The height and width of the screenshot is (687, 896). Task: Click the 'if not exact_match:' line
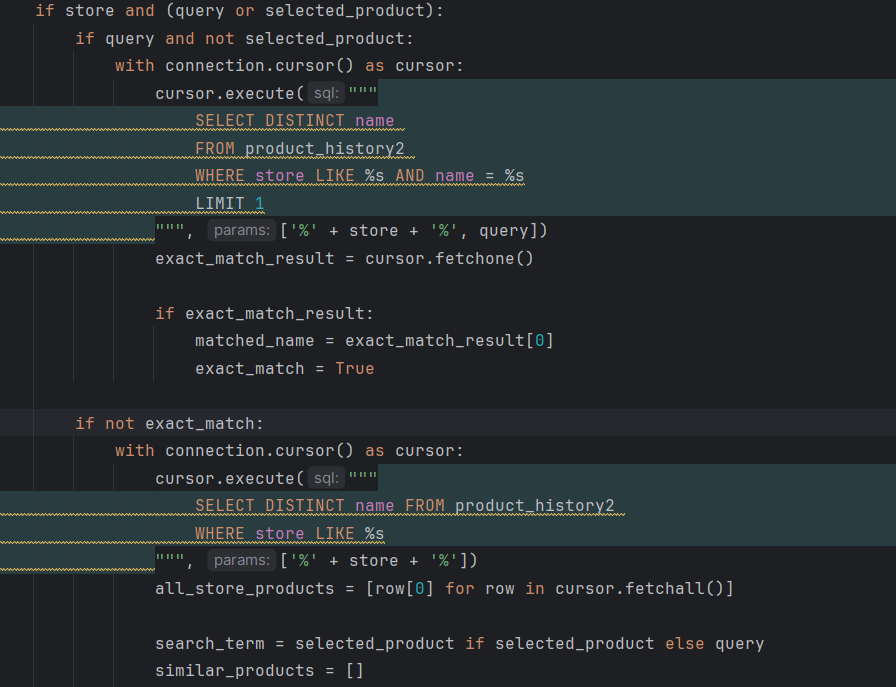pos(169,423)
